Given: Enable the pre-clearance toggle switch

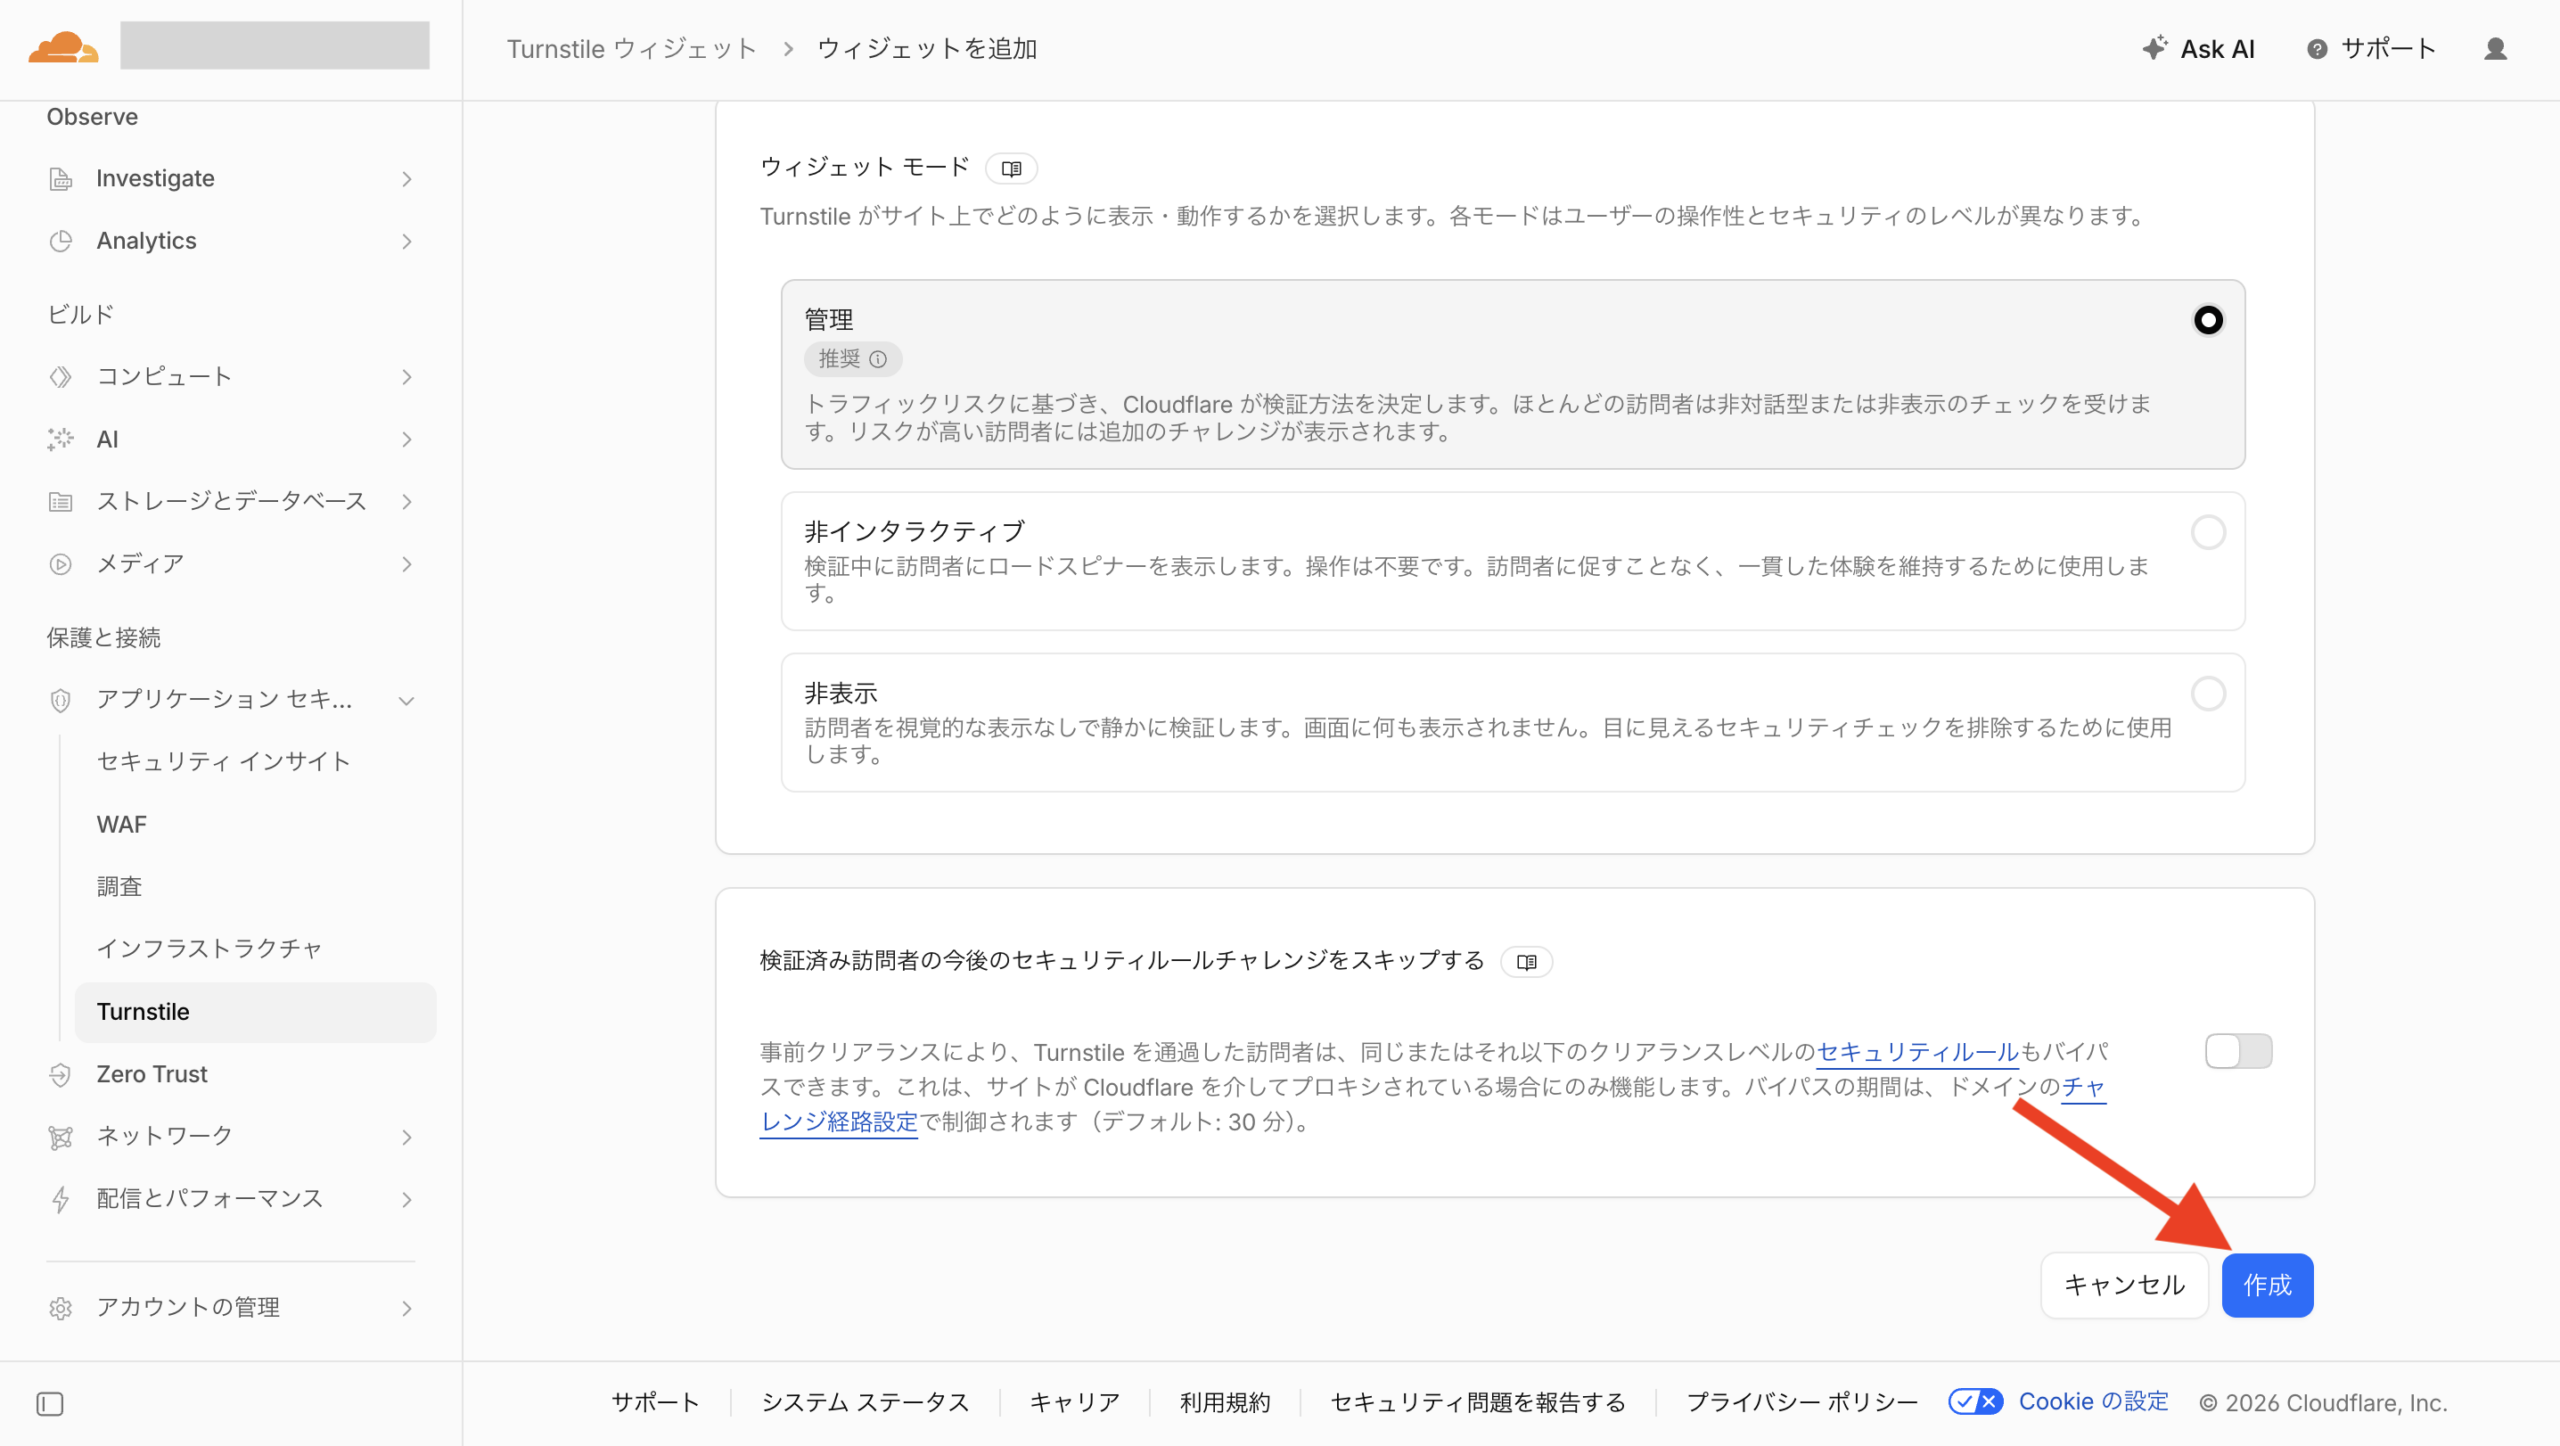Looking at the screenshot, I should click(x=2239, y=1051).
